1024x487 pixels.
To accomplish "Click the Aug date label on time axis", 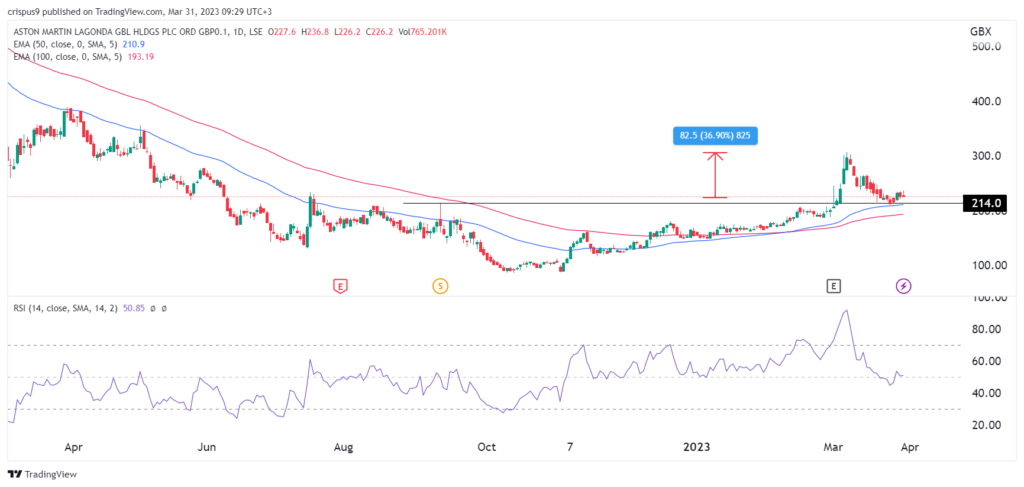I will (x=343, y=447).
